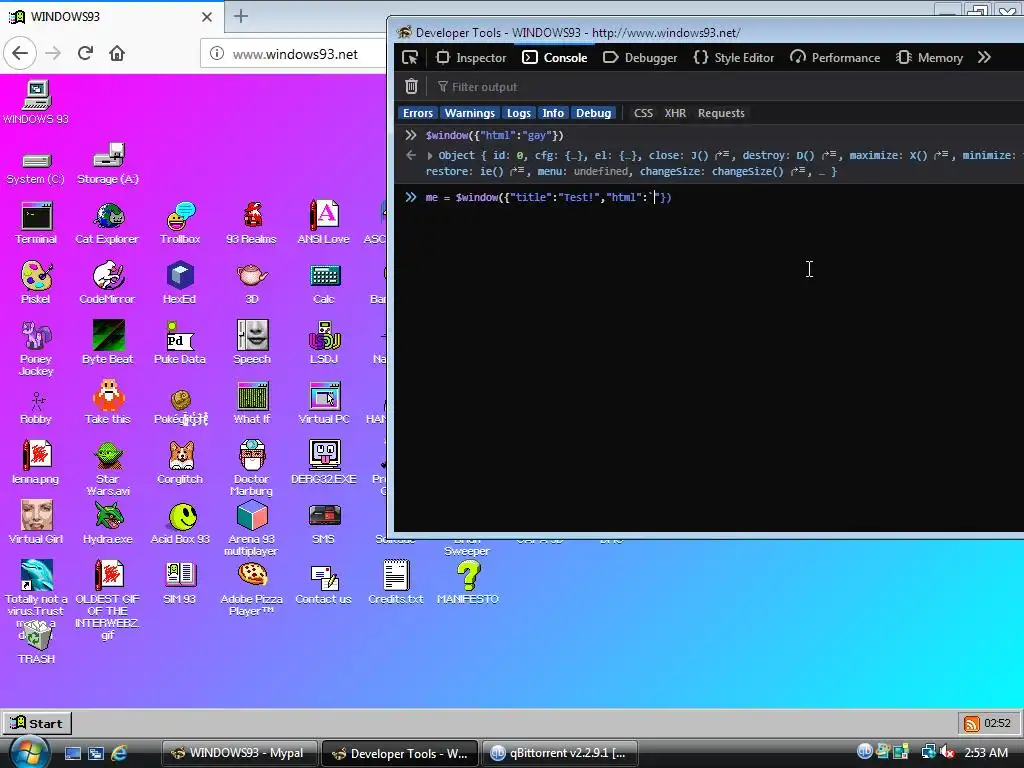The width and height of the screenshot is (1024, 768).
Task: Open the Terminal desktop icon
Action: [36, 223]
